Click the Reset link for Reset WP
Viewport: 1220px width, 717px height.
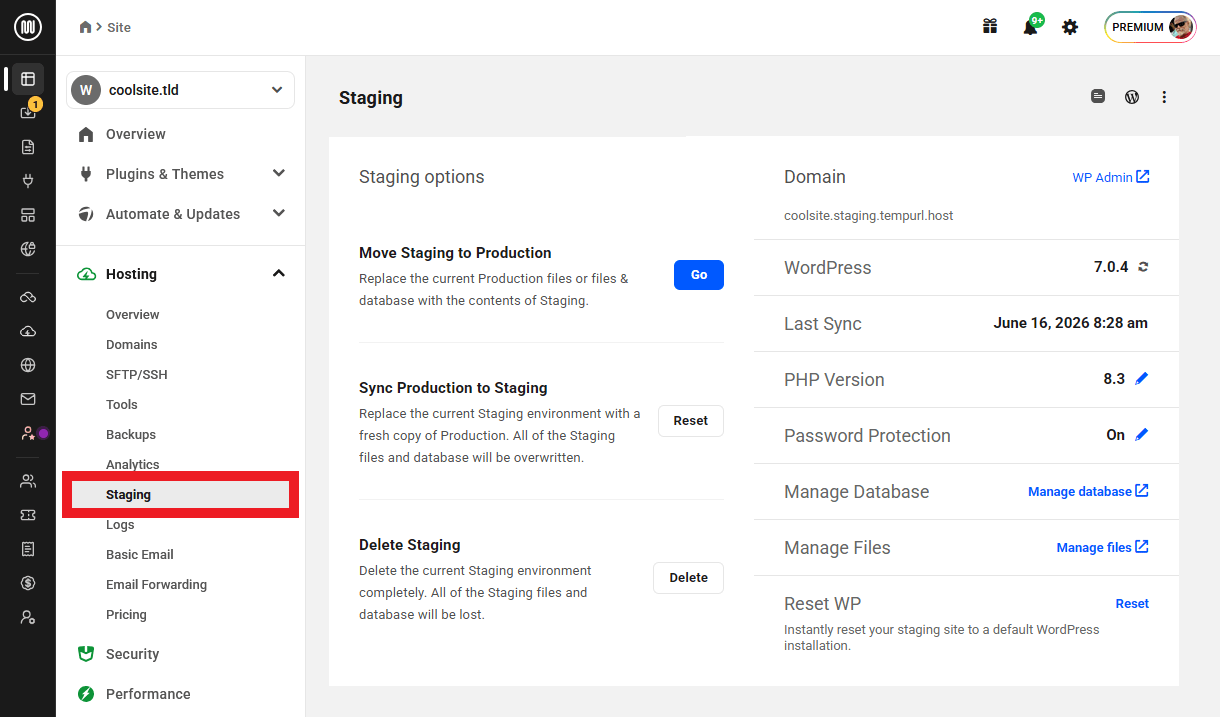1132,603
